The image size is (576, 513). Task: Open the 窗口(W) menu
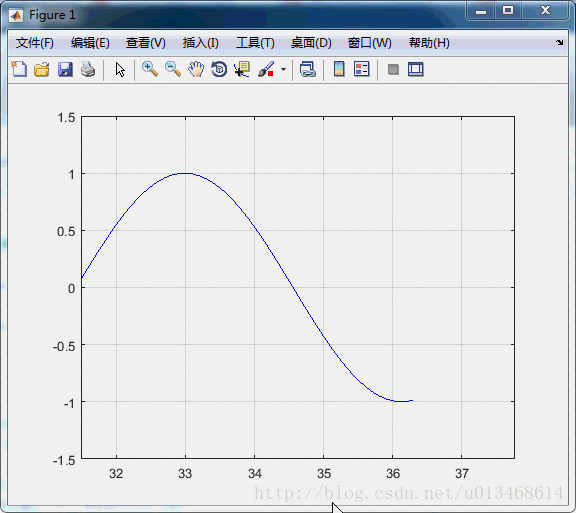pos(370,43)
